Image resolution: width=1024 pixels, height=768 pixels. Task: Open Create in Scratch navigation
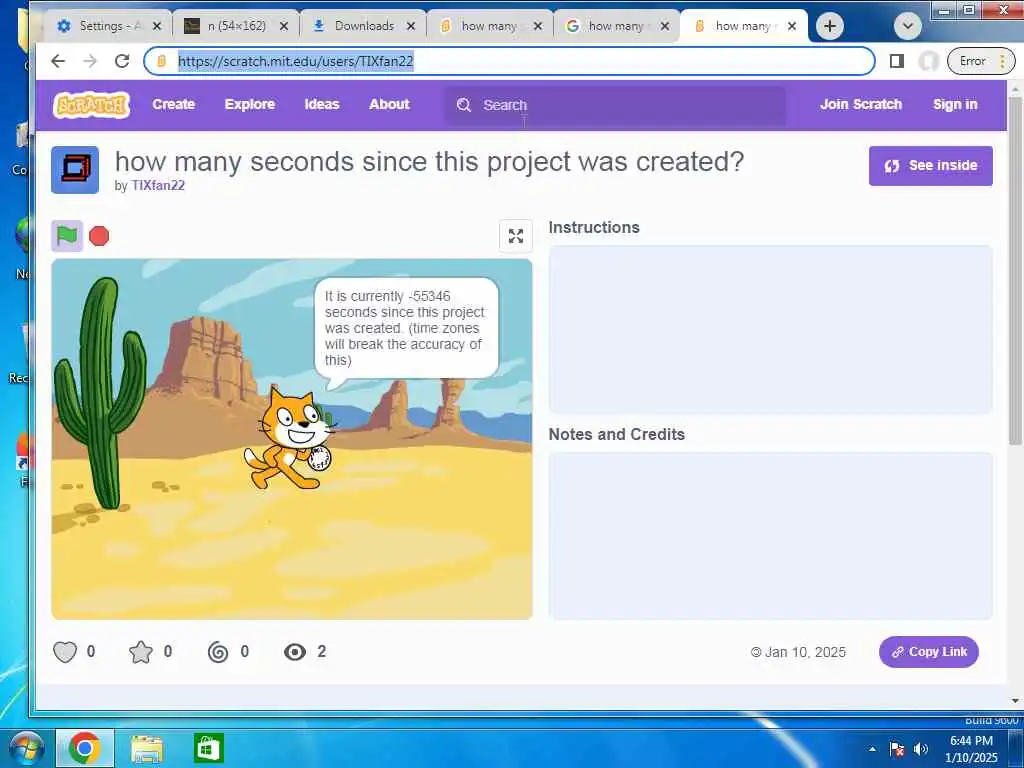pyautogui.click(x=174, y=104)
